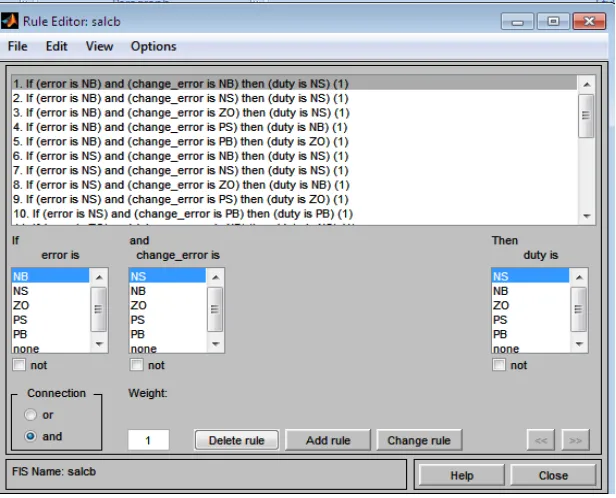This screenshot has width=616, height=498.
Task: Click the >> shift right button
Action: click(576, 440)
